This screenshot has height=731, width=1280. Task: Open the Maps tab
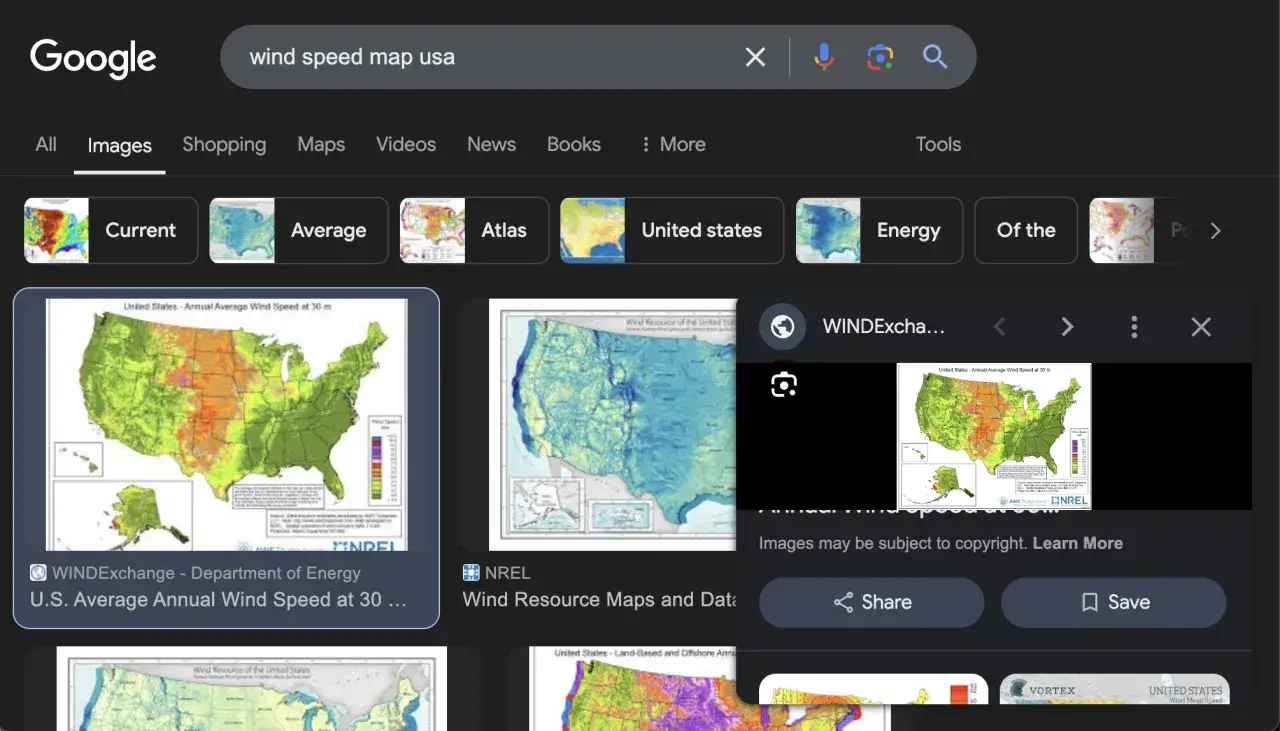pyautogui.click(x=321, y=144)
